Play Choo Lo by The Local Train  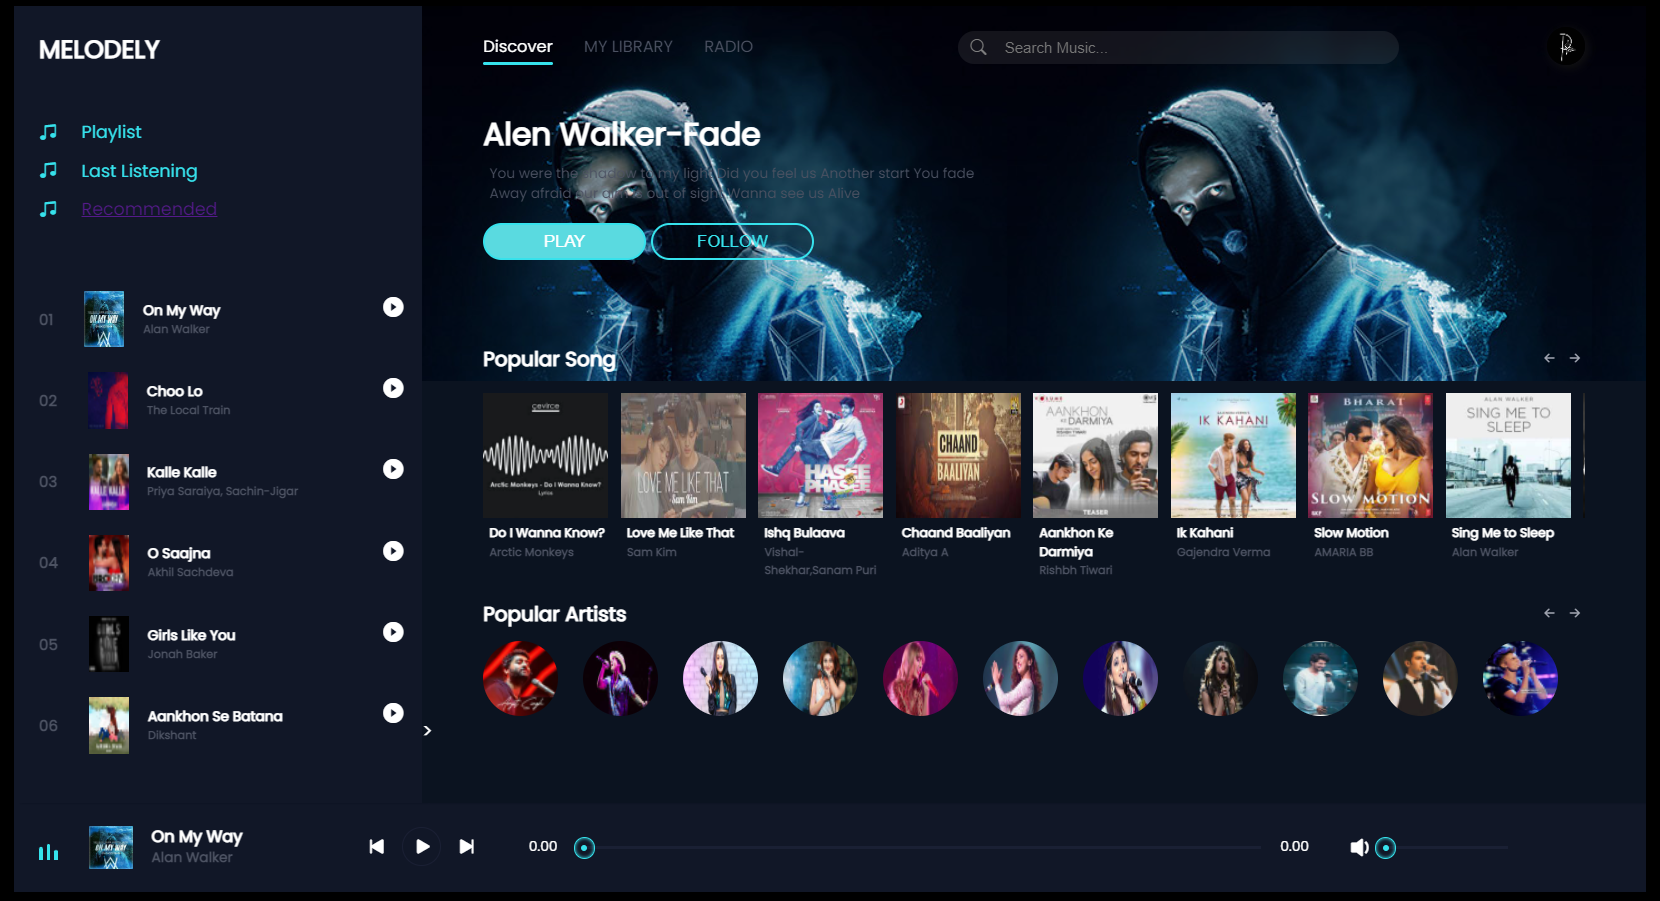tap(393, 388)
